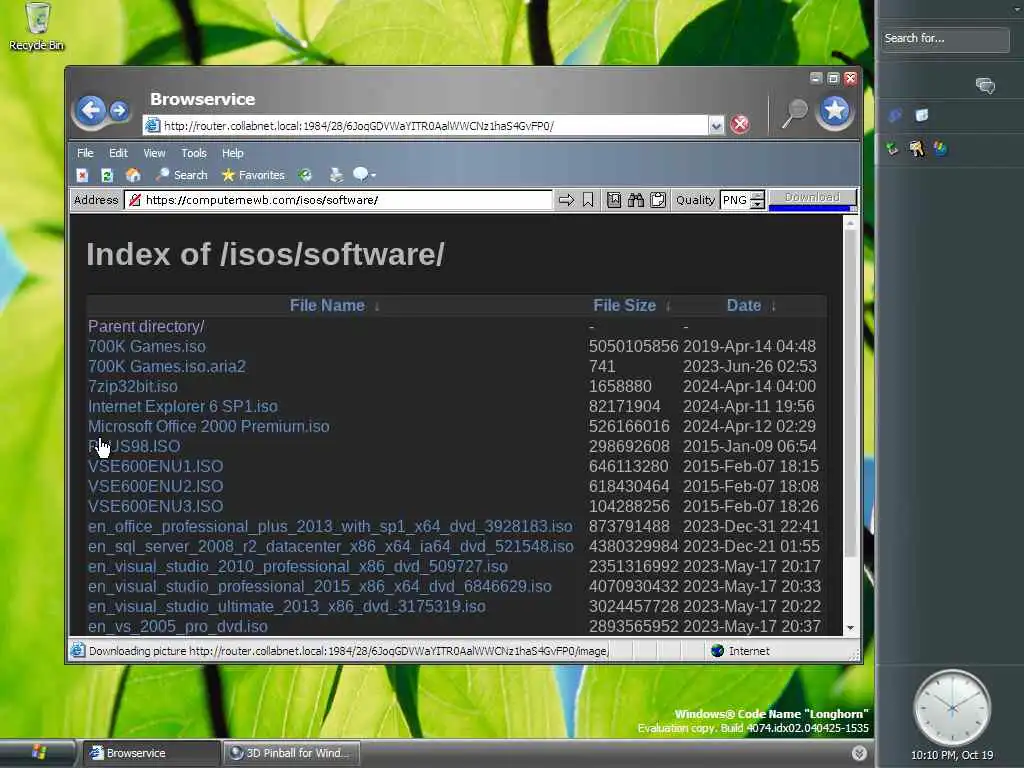
Task: Click the Windows Start button
Action: click(38, 753)
